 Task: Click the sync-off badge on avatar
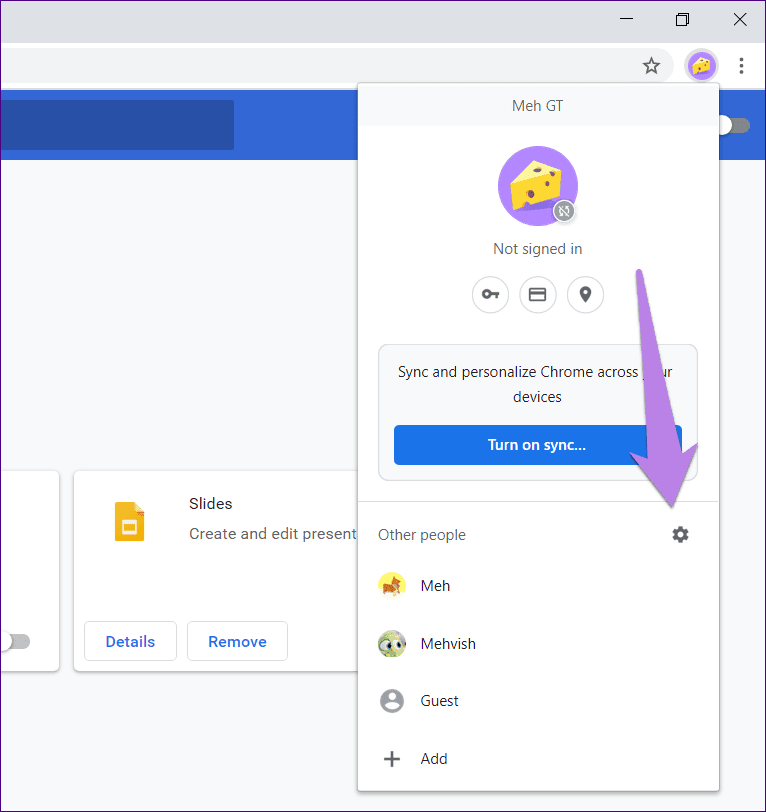pyautogui.click(x=564, y=211)
